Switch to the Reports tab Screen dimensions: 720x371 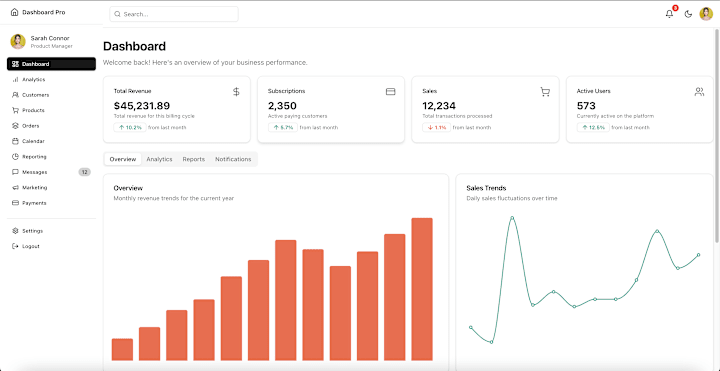[x=194, y=159]
